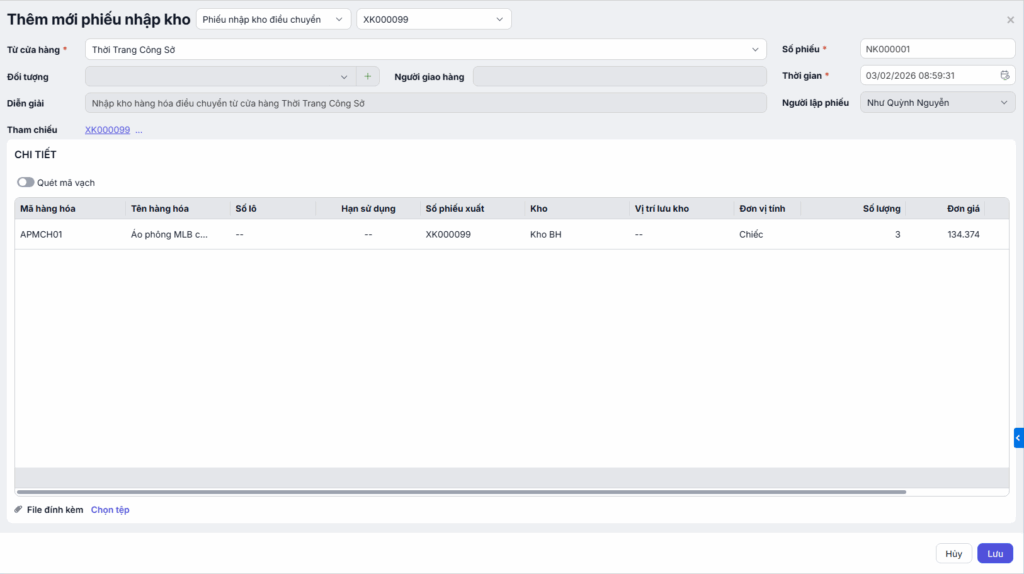Click the green plus icon beside Đối tượng
The image size is (1024, 574).
point(368,76)
